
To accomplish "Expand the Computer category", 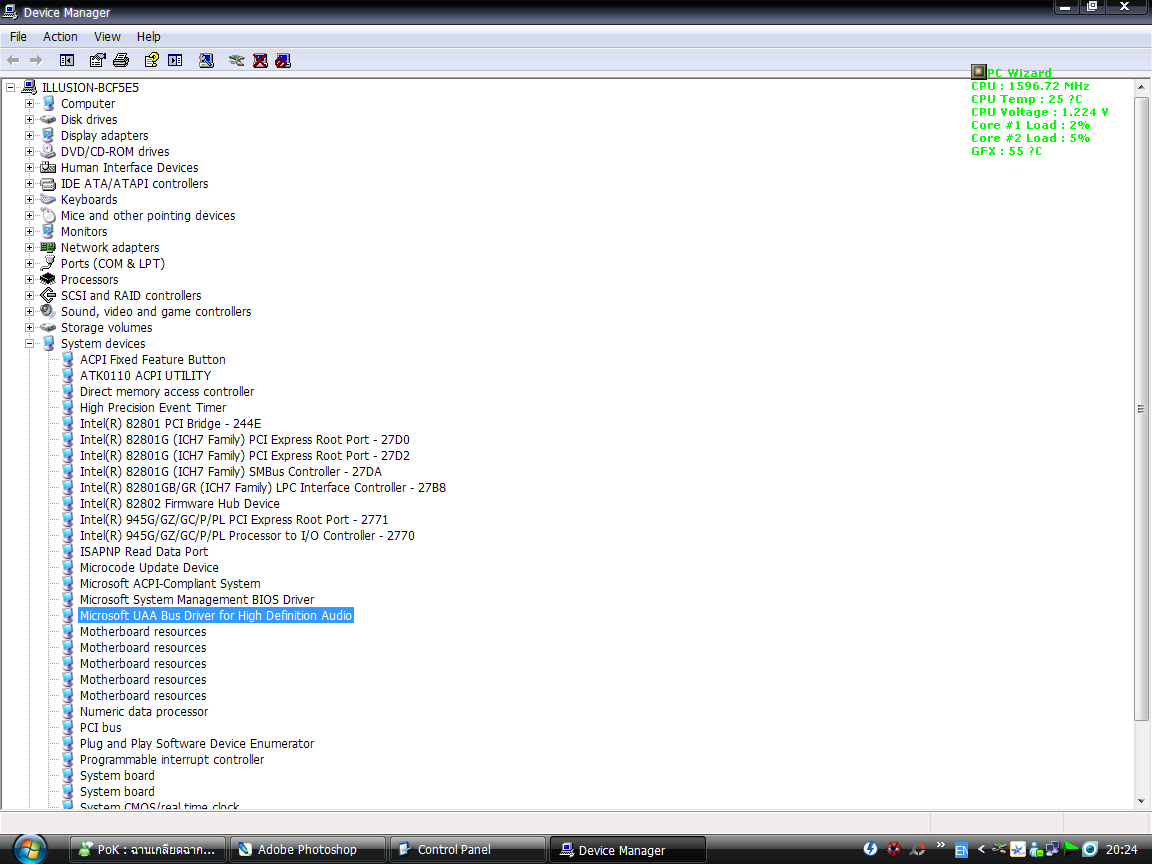I will click(x=30, y=104).
